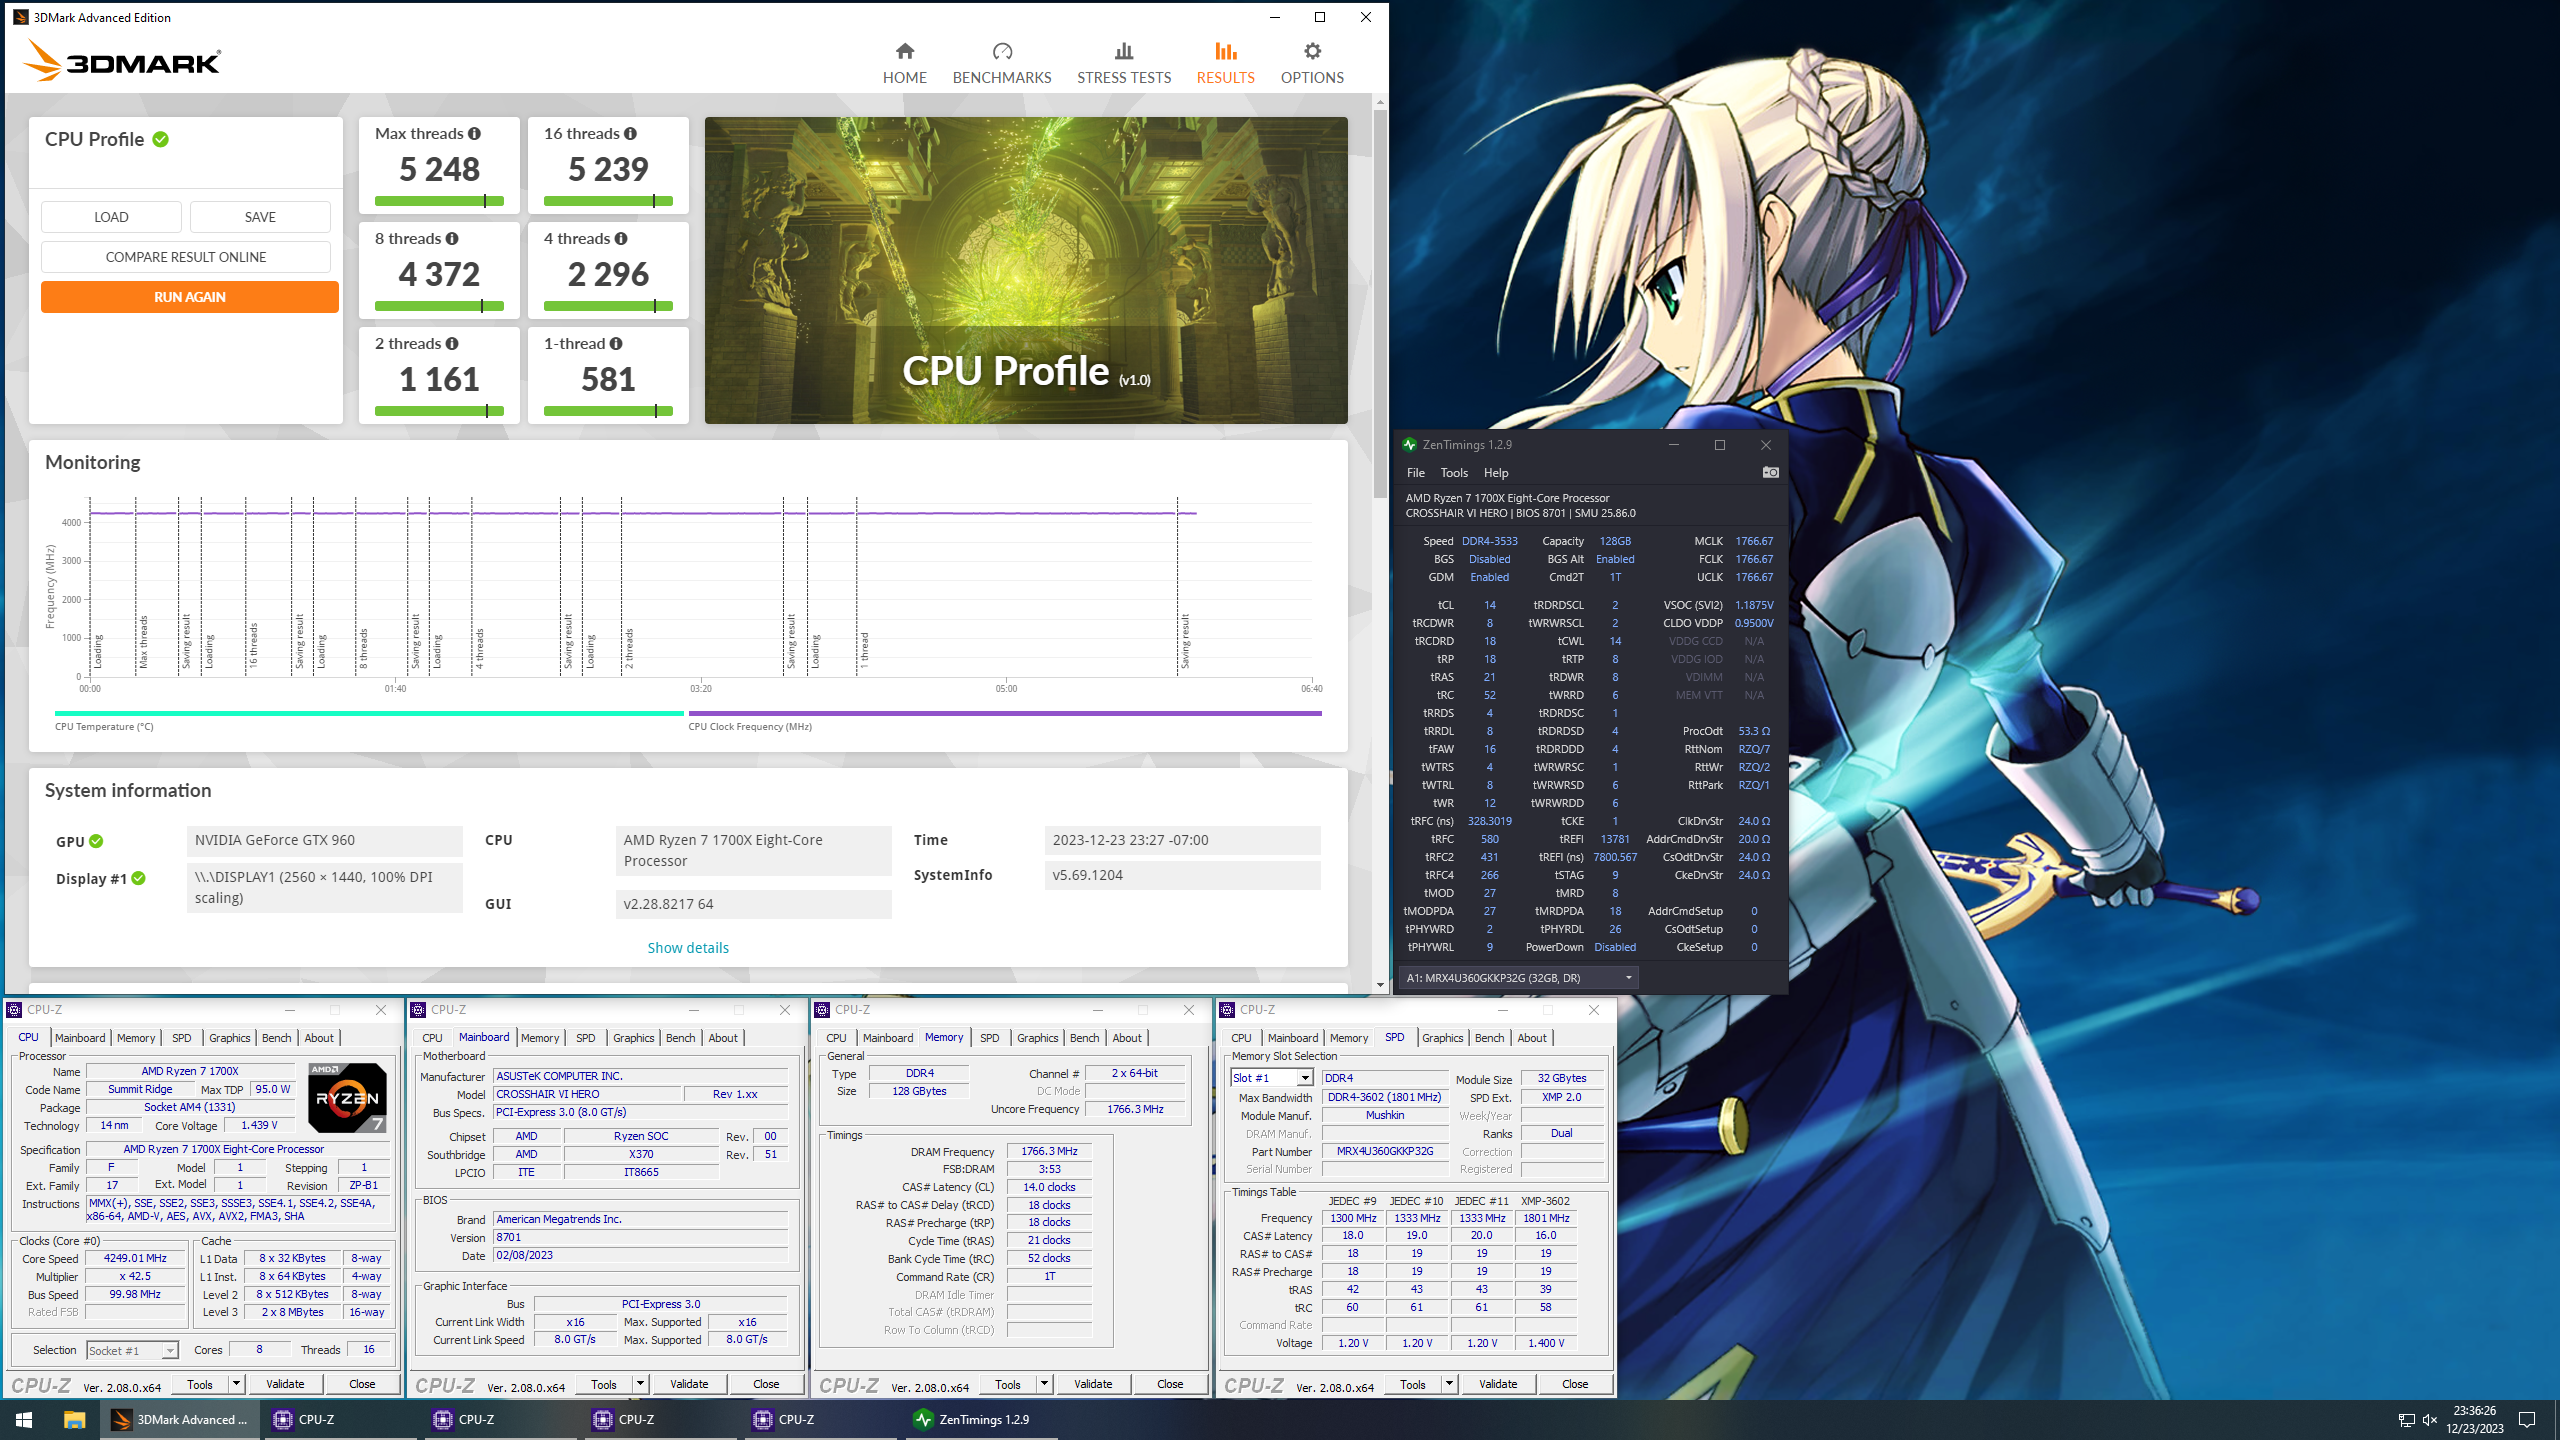The height and width of the screenshot is (1440, 2560).
Task: Open the BENCHMARKS gauge icon
Action: (x=1002, y=51)
